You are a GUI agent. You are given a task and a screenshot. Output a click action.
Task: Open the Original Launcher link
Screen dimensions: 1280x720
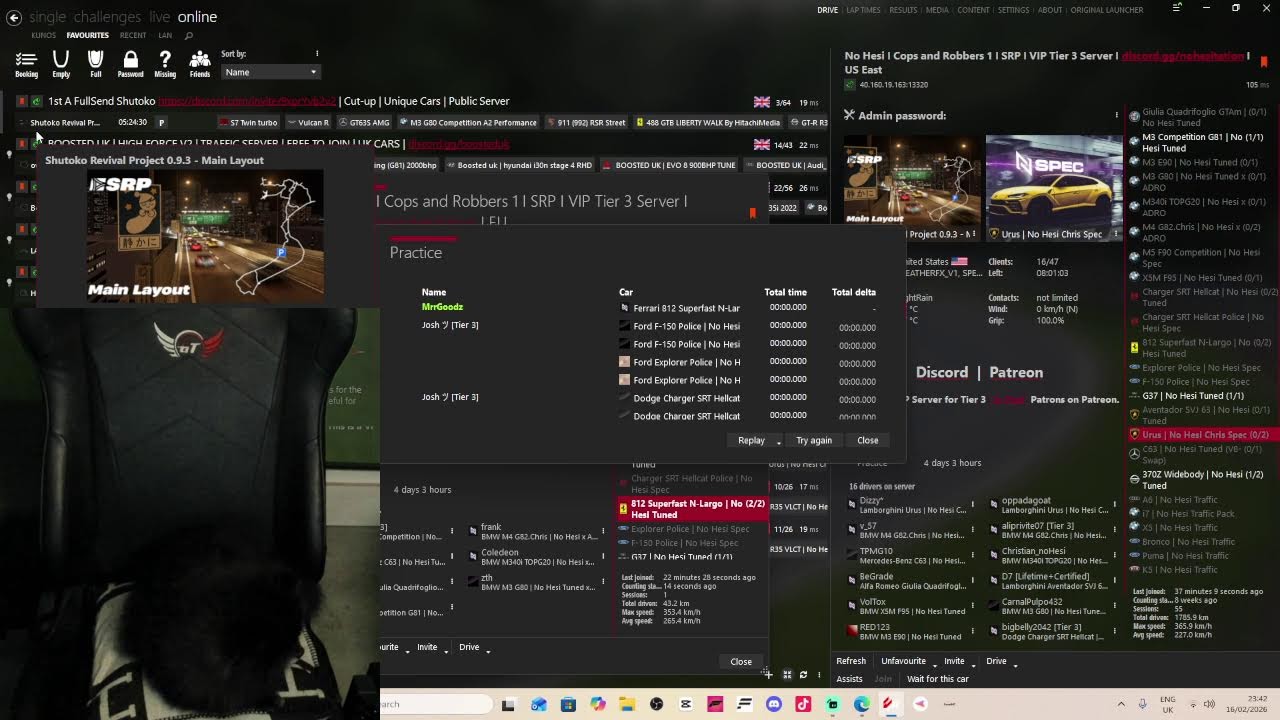pyautogui.click(x=1107, y=10)
